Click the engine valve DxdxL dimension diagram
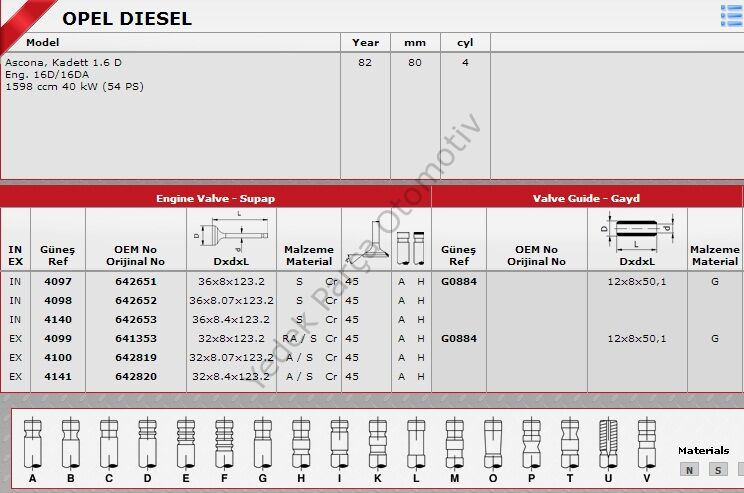This screenshot has width=744, height=493. 231,232
